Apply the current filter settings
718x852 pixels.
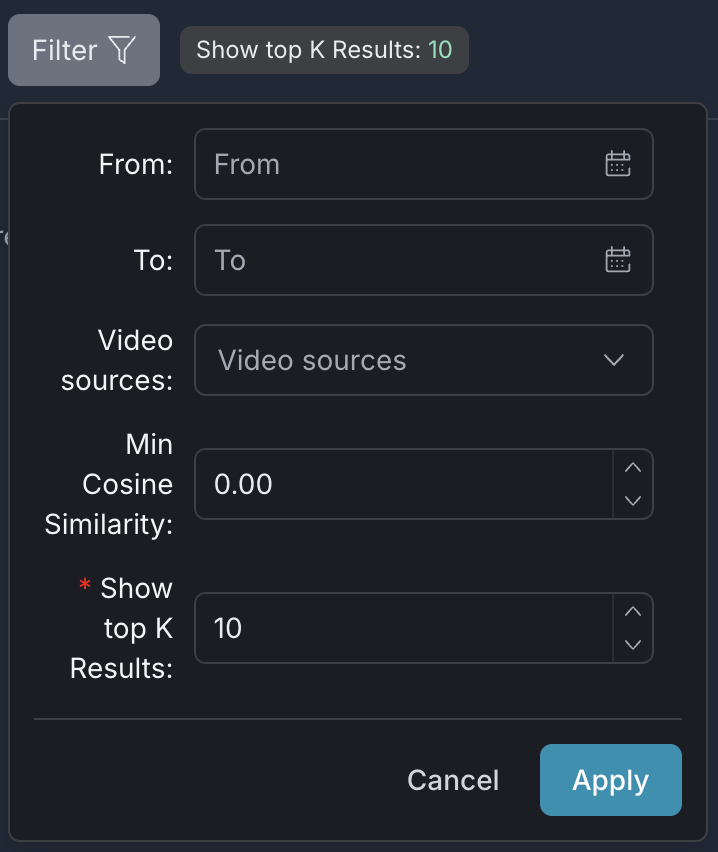610,780
